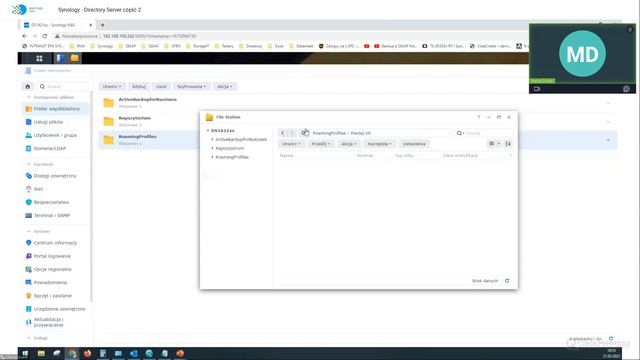Expand RoamingProfiles in File Station tree
This screenshot has height=360, width=640.
pyautogui.click(x=212, y=157)
